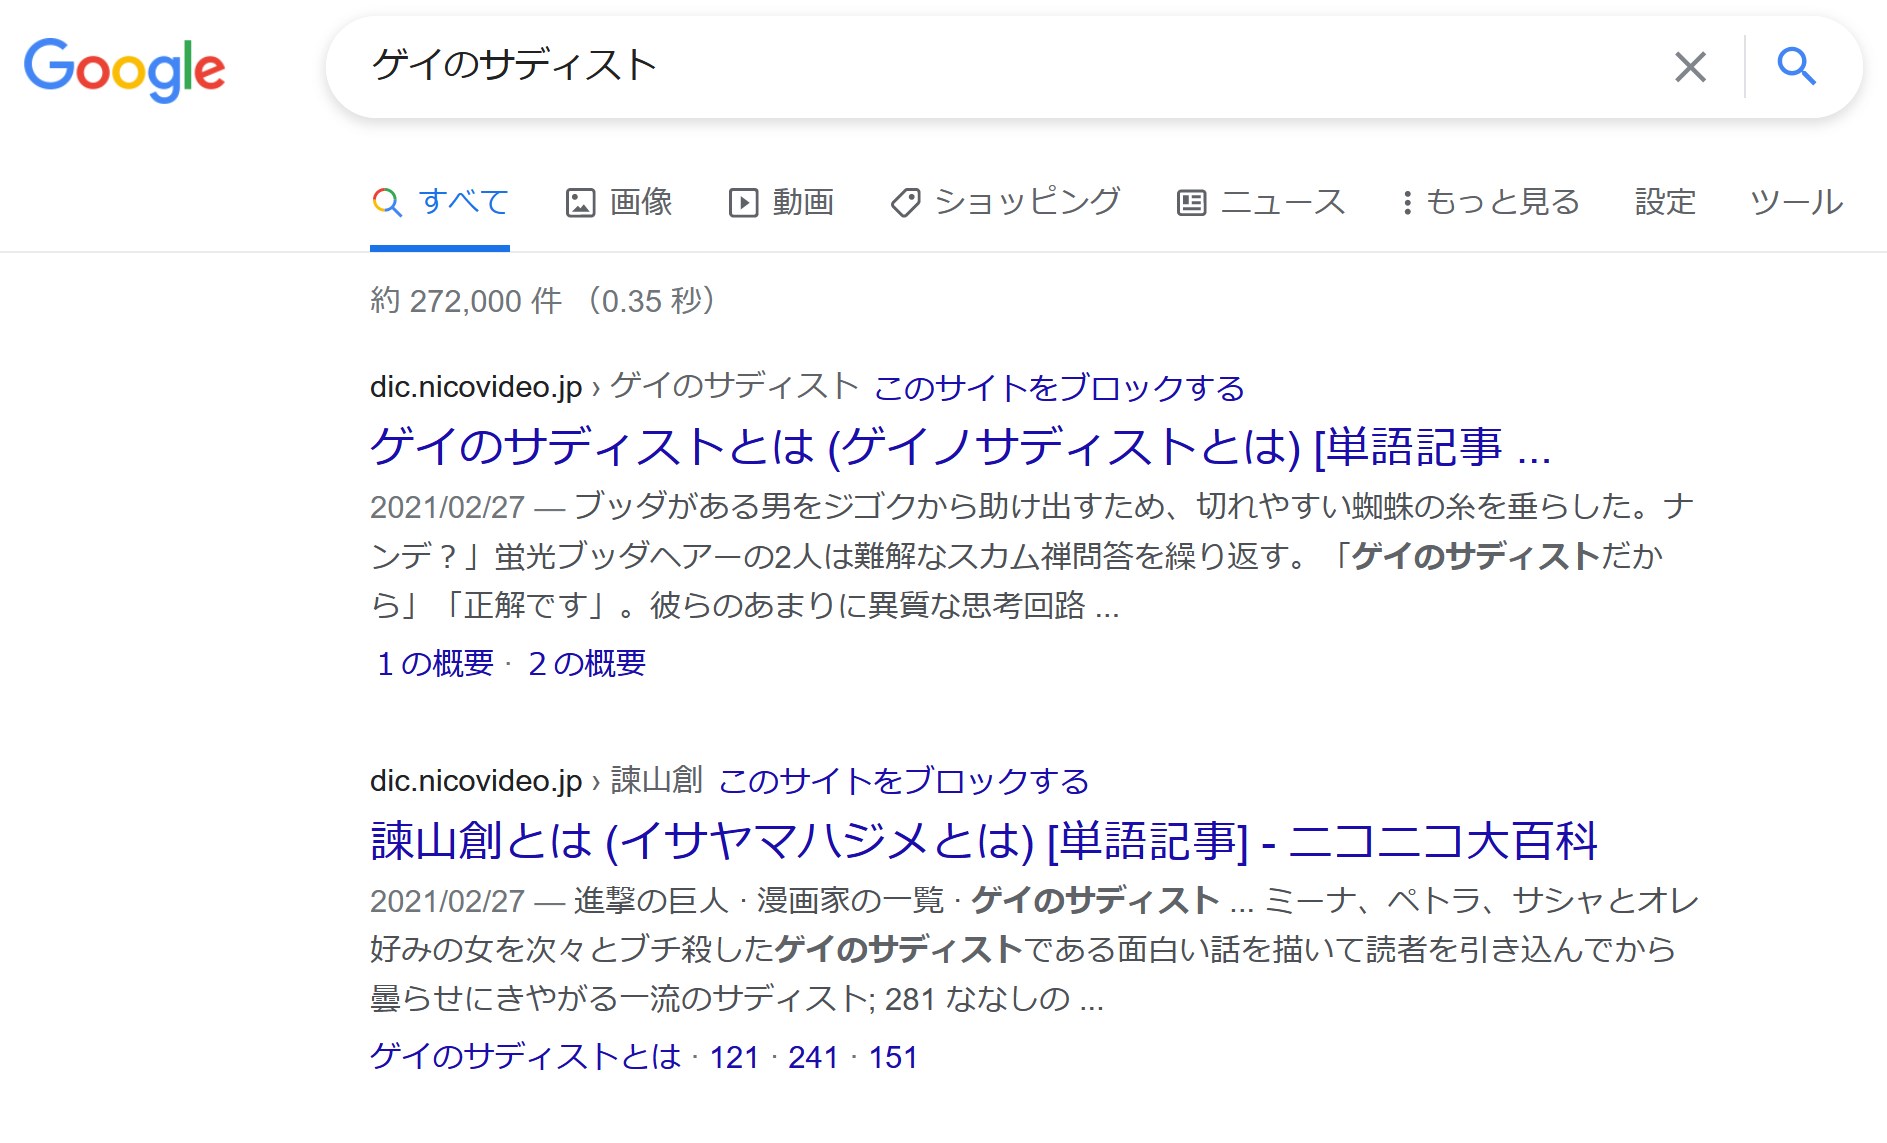Screen dimensions: 1887x1143
Task: Open the ゲイのサディストとは result title
Action: click(960, 446)
